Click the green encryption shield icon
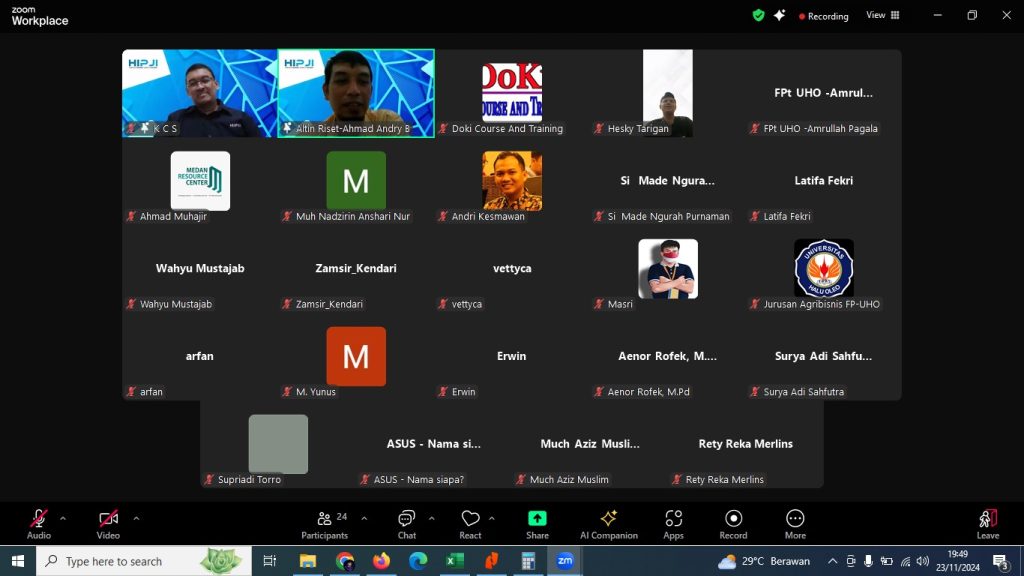 click(758, 15)
